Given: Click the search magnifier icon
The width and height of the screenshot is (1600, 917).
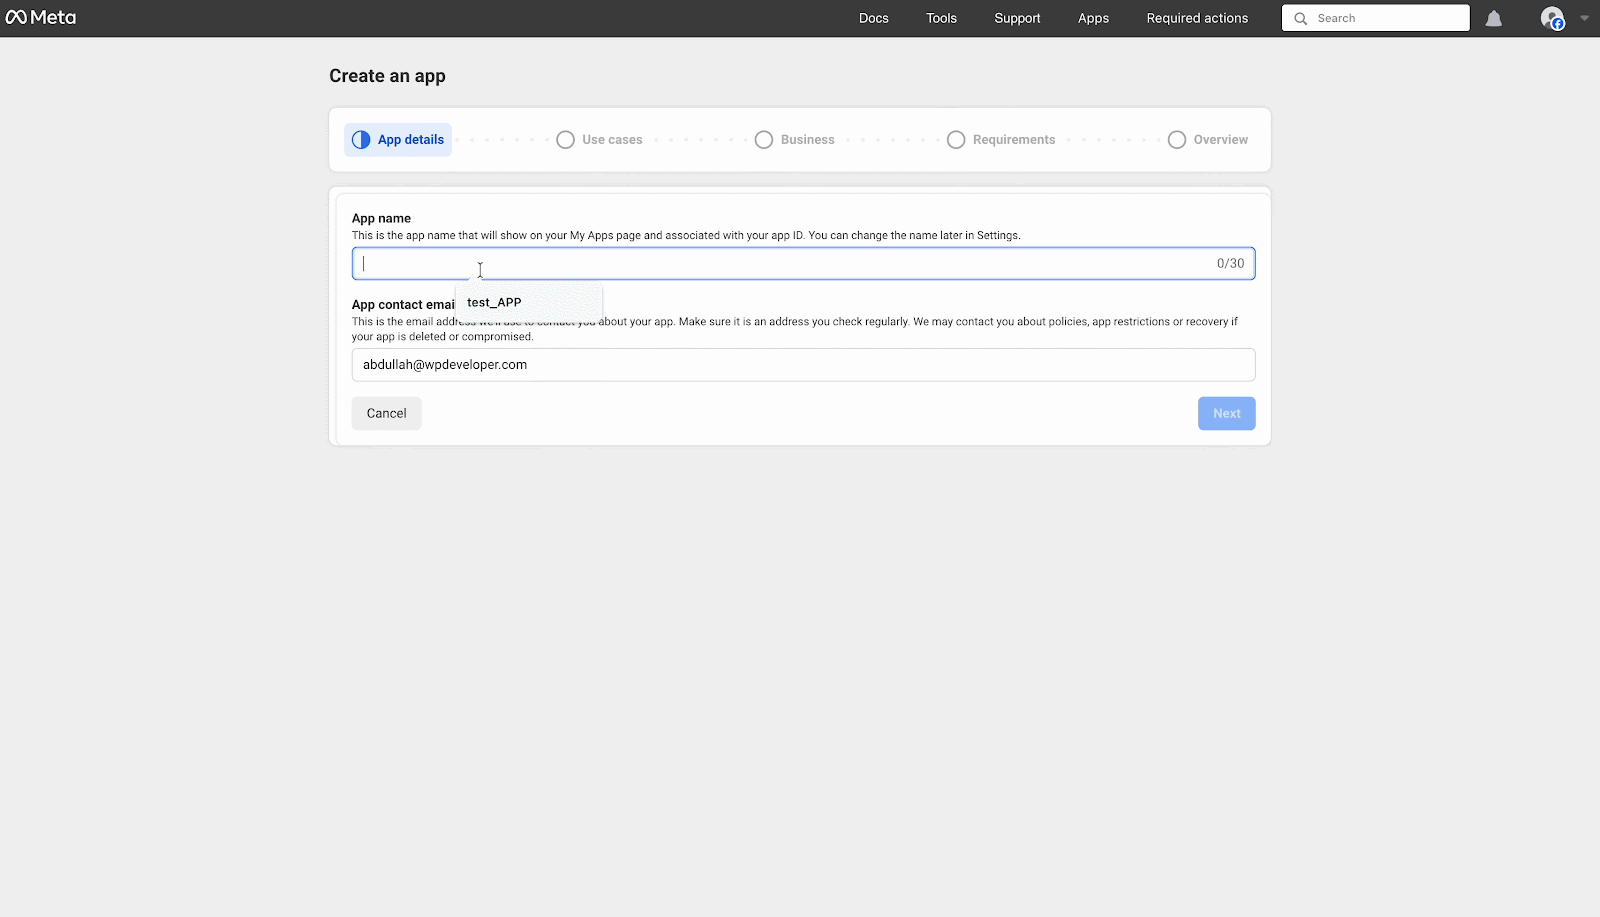Looking at the screenshot, I should (x=1299, y=17).
